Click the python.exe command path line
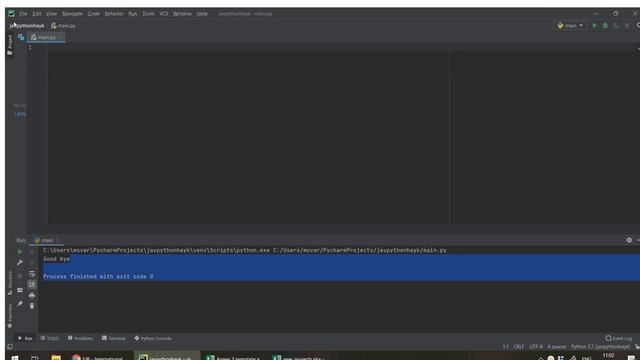The height and width of the screenshot is (360, 640). point(245,250)
